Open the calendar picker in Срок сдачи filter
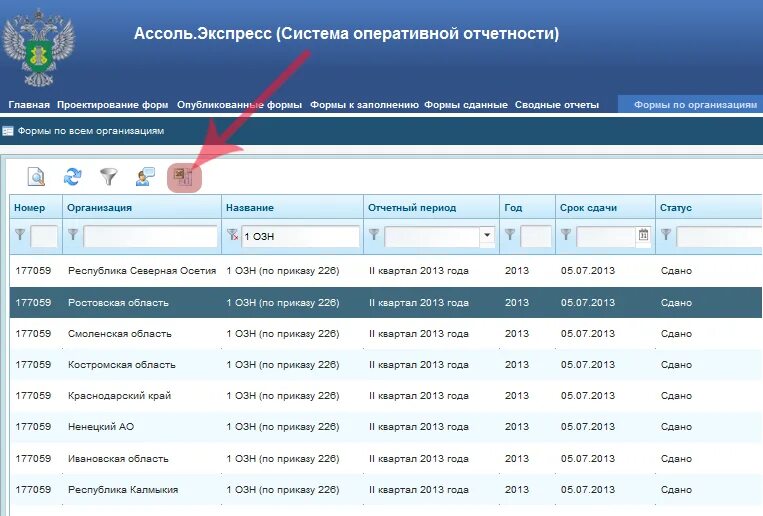Screen dimensions: 763x516 [x=643, y=235]
